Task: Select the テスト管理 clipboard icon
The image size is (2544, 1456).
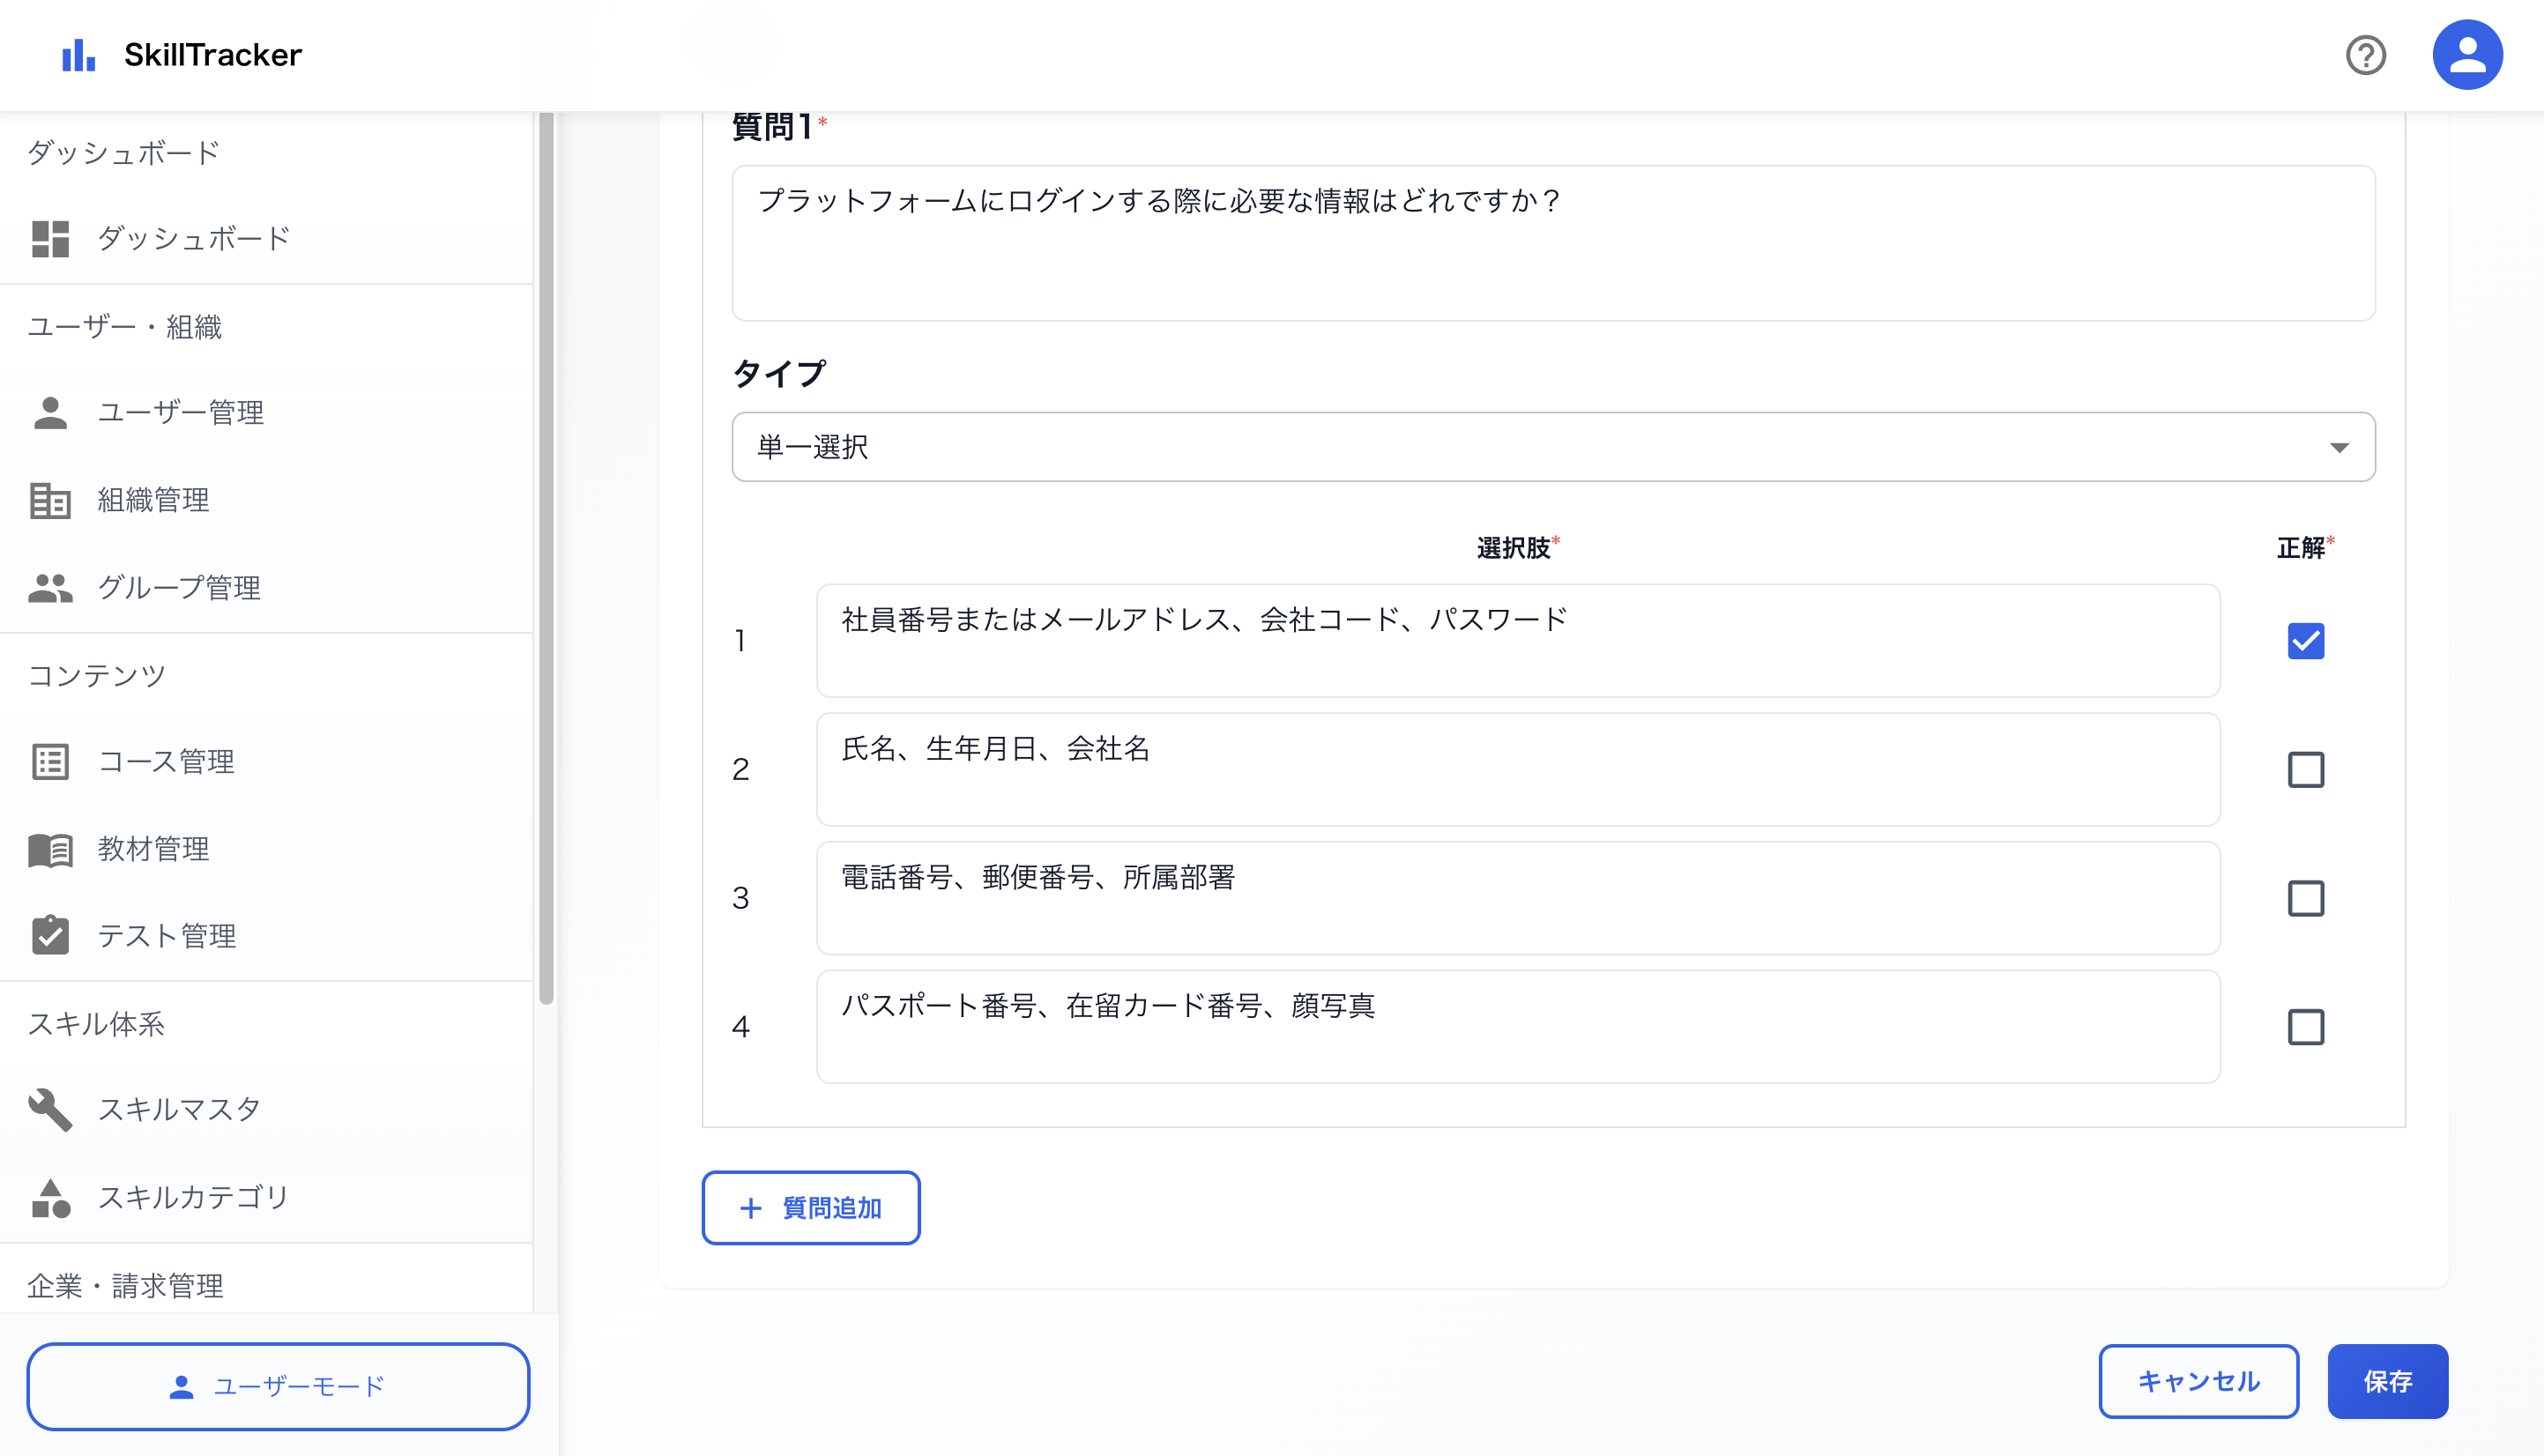Action: click(51, 936)
